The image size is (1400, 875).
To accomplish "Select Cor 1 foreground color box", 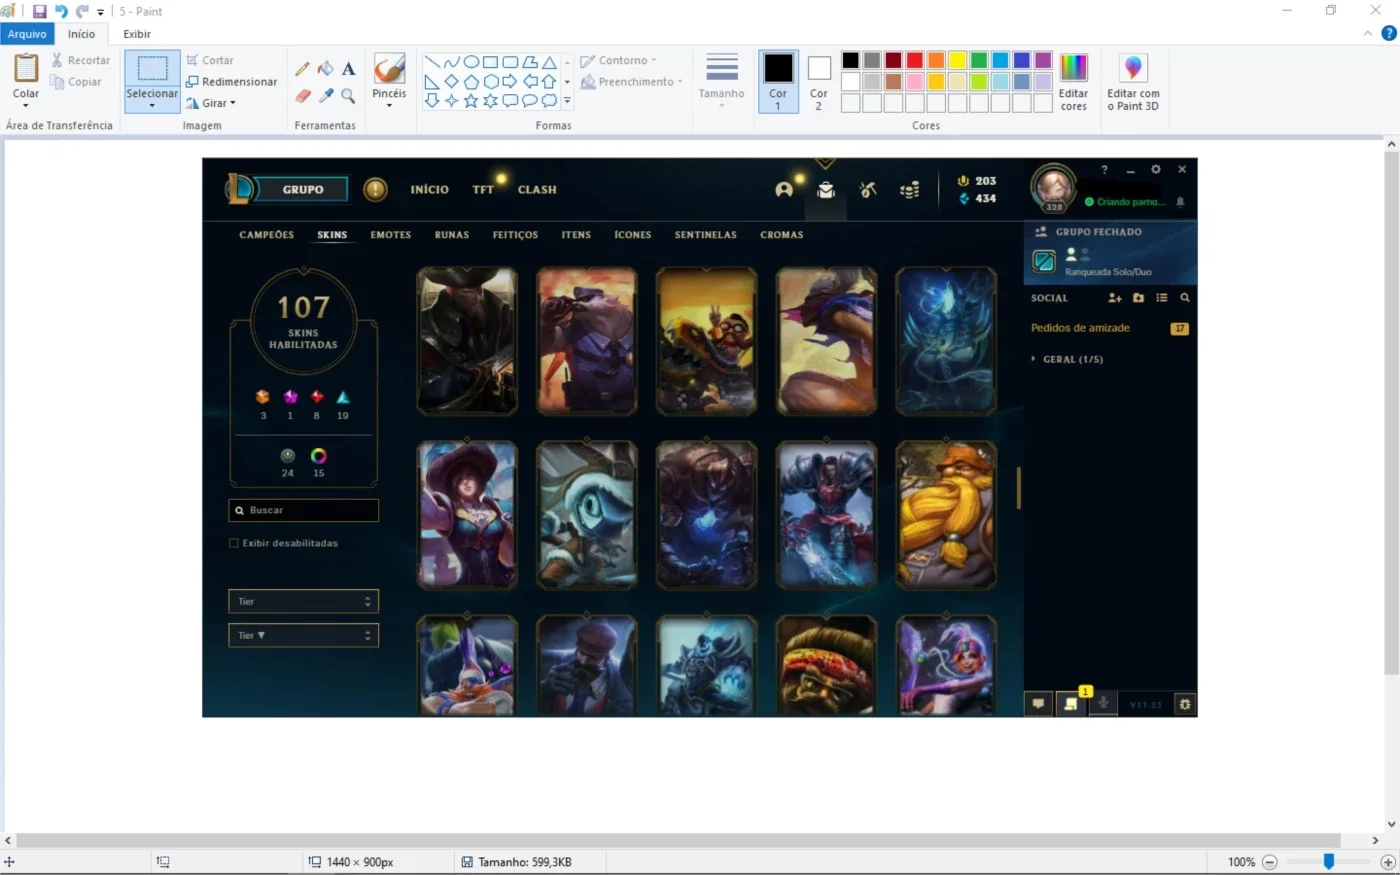I will point(778,81).
